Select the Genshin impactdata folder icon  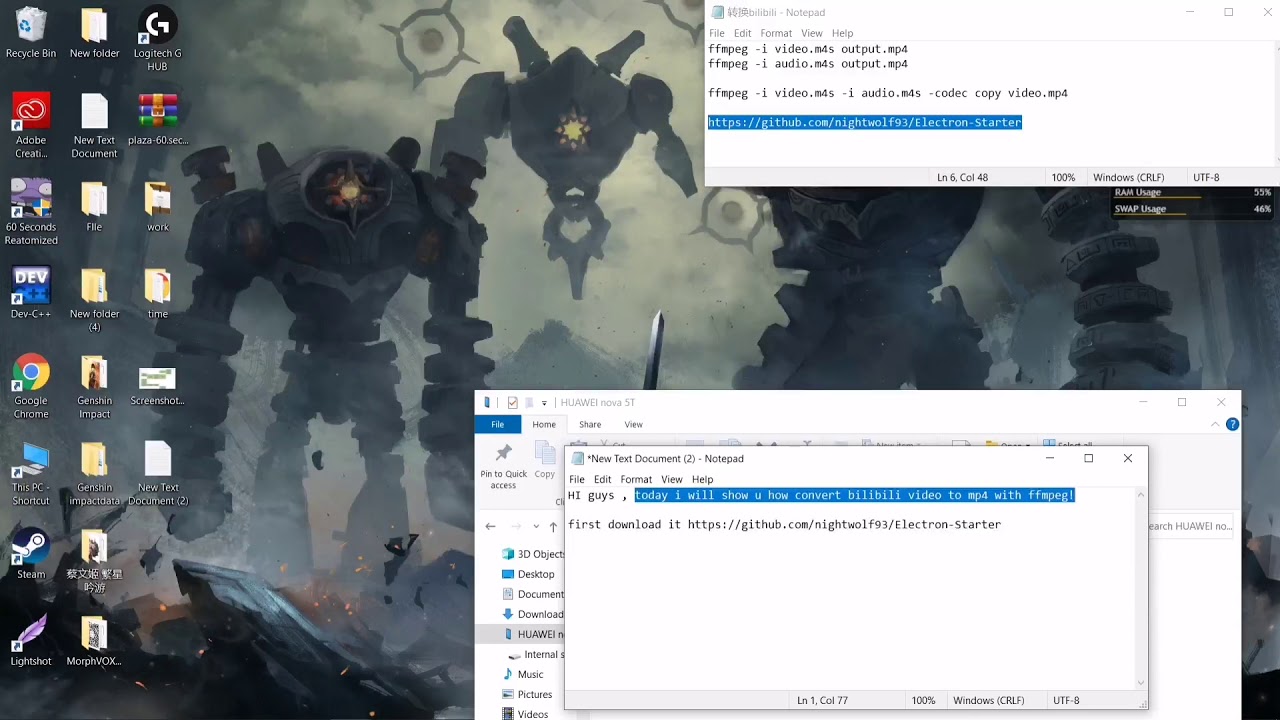[94, 474]
